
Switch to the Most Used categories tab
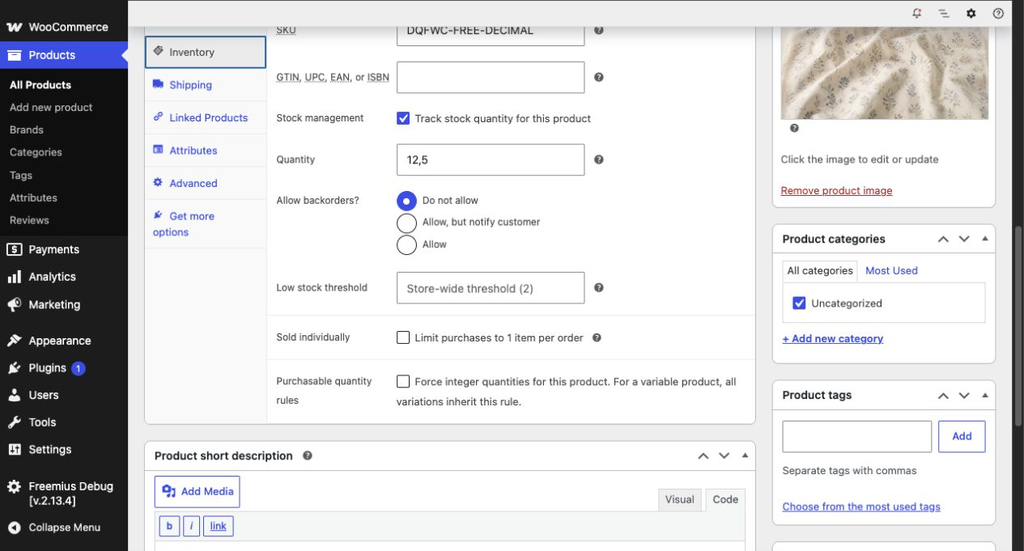[891, 270]
